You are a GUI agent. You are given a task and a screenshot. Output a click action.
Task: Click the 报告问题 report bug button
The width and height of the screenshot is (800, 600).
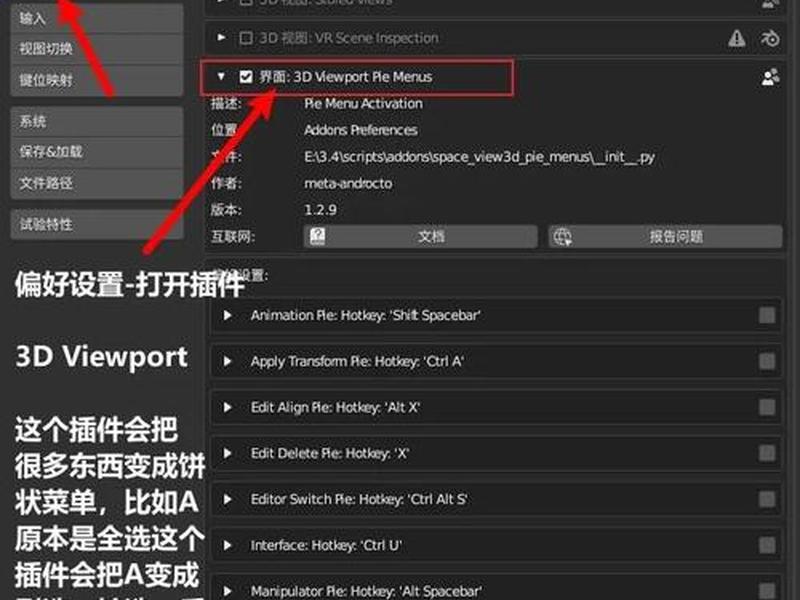point(665,237)
